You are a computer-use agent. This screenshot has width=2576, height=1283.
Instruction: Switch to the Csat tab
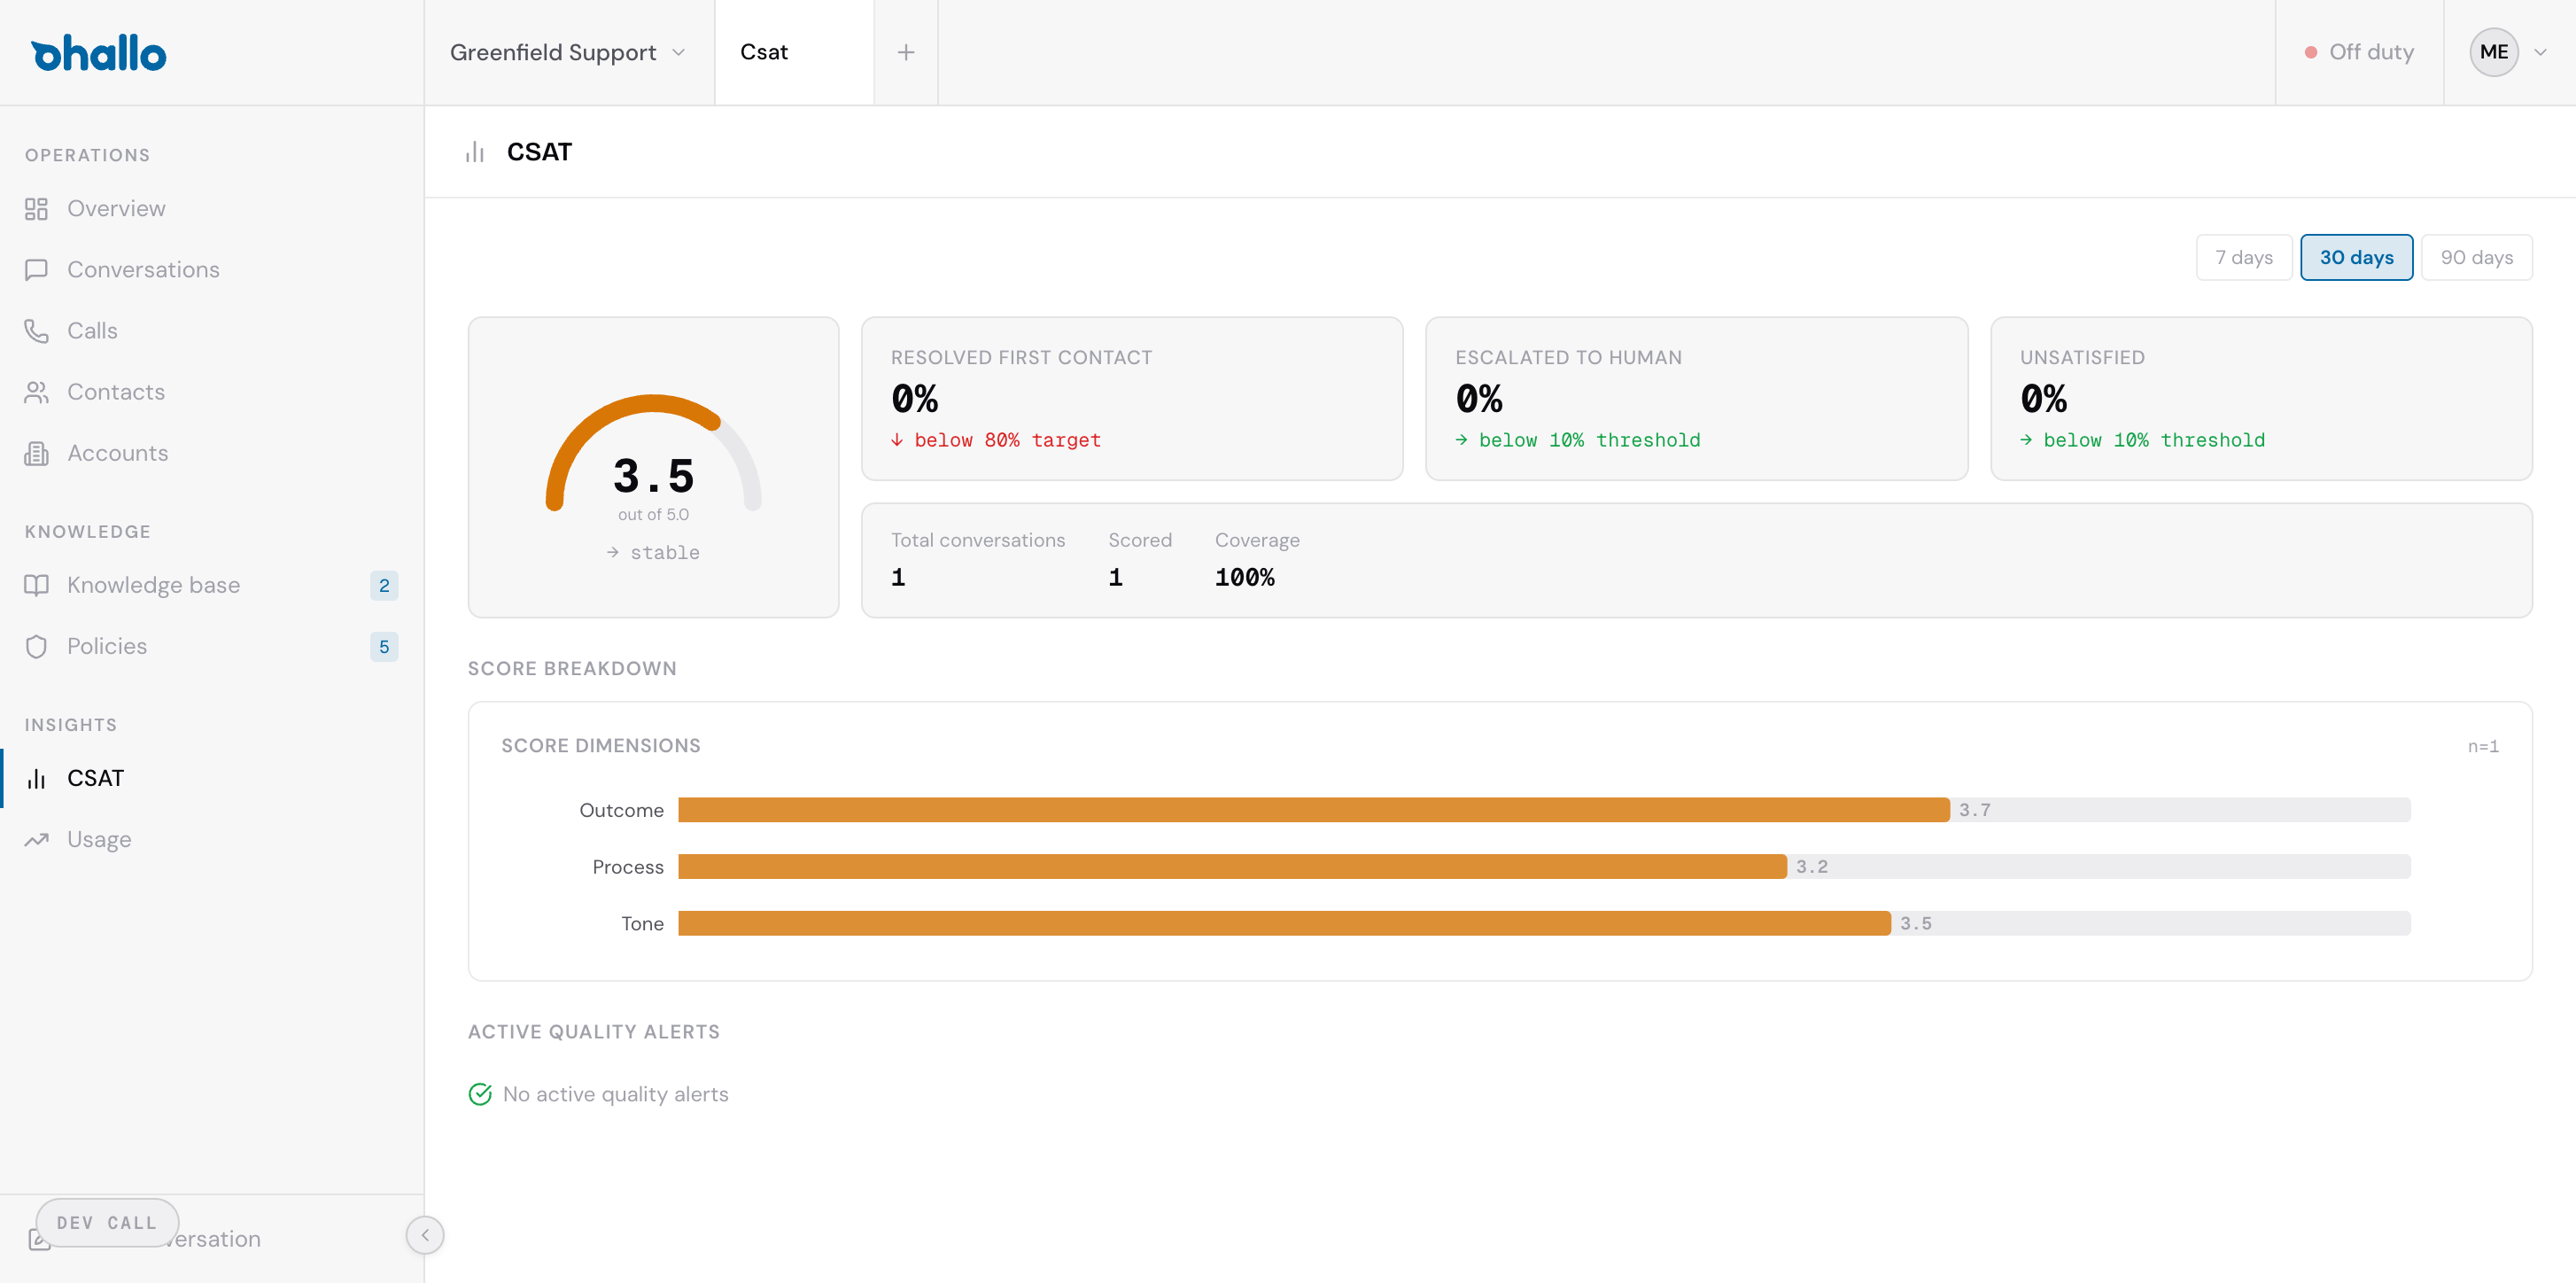(x=794, y=52)
